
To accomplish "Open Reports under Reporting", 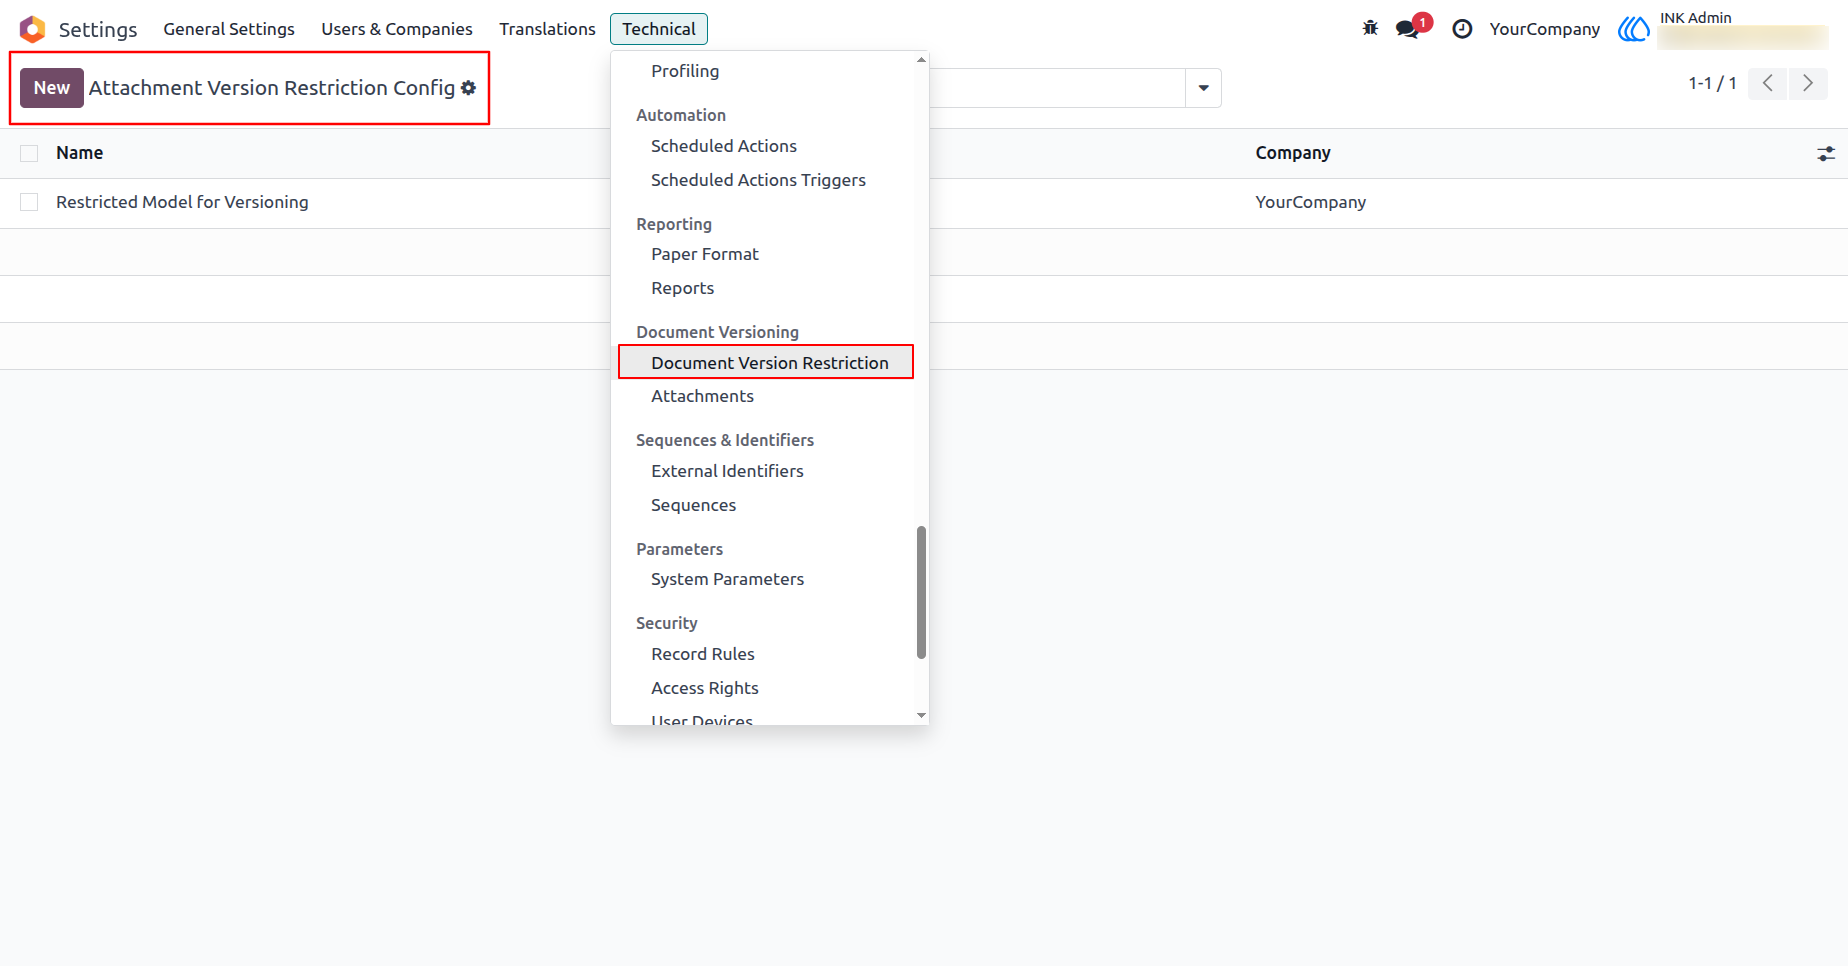I will click(x=683, y=288).
